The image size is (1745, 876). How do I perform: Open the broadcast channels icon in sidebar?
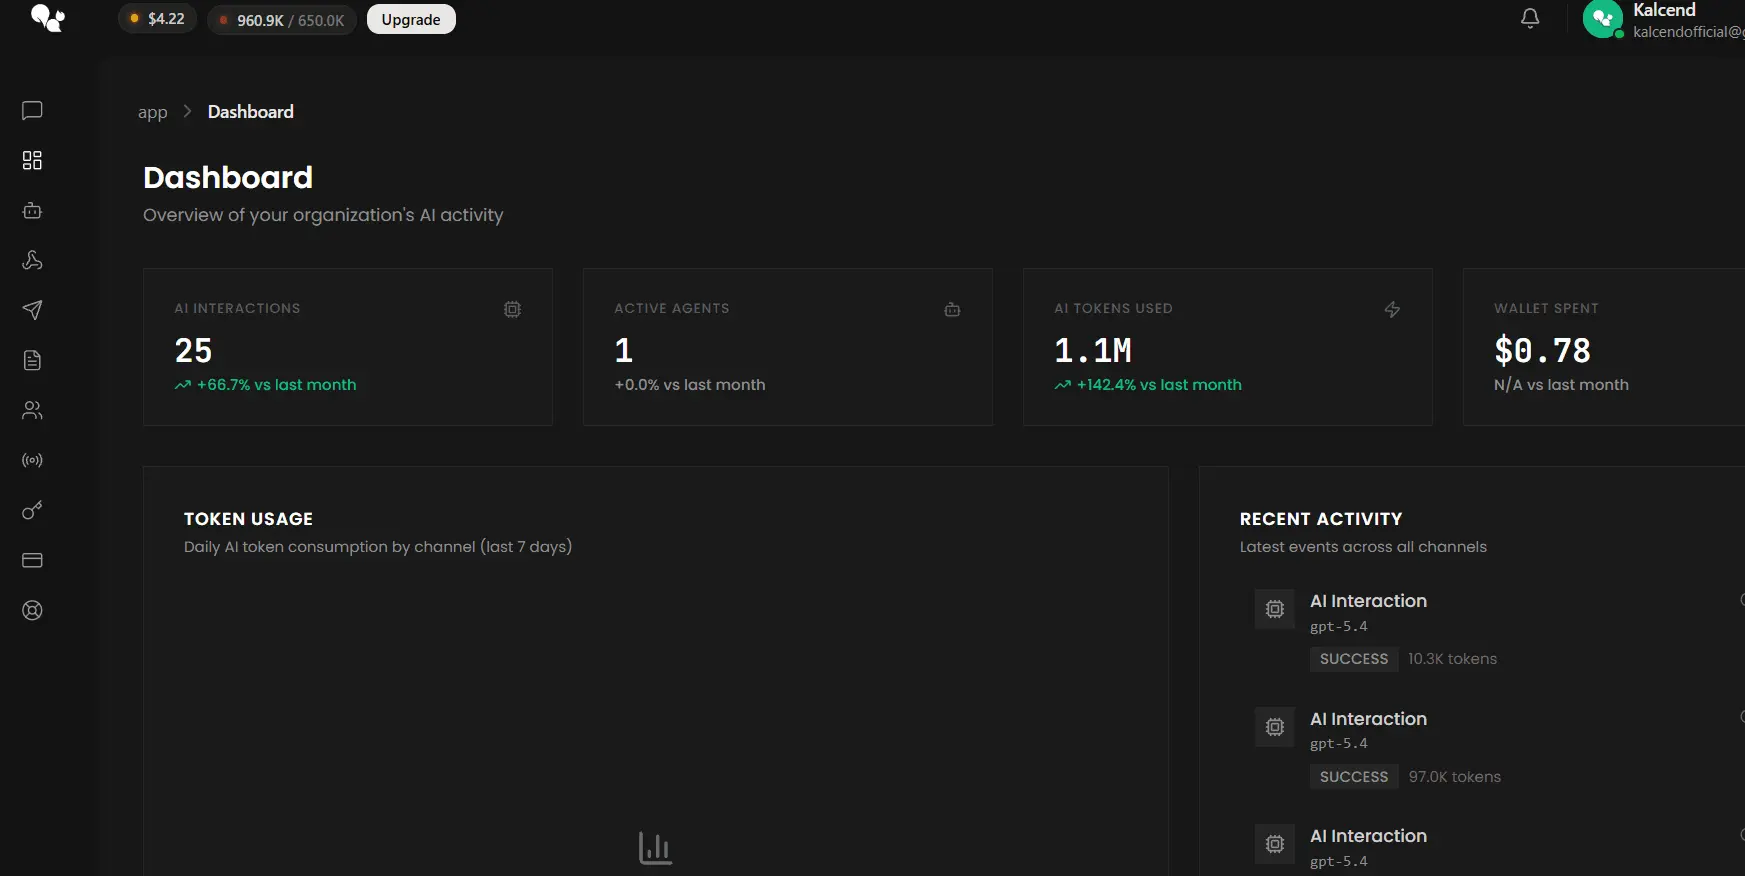[32, 460]
